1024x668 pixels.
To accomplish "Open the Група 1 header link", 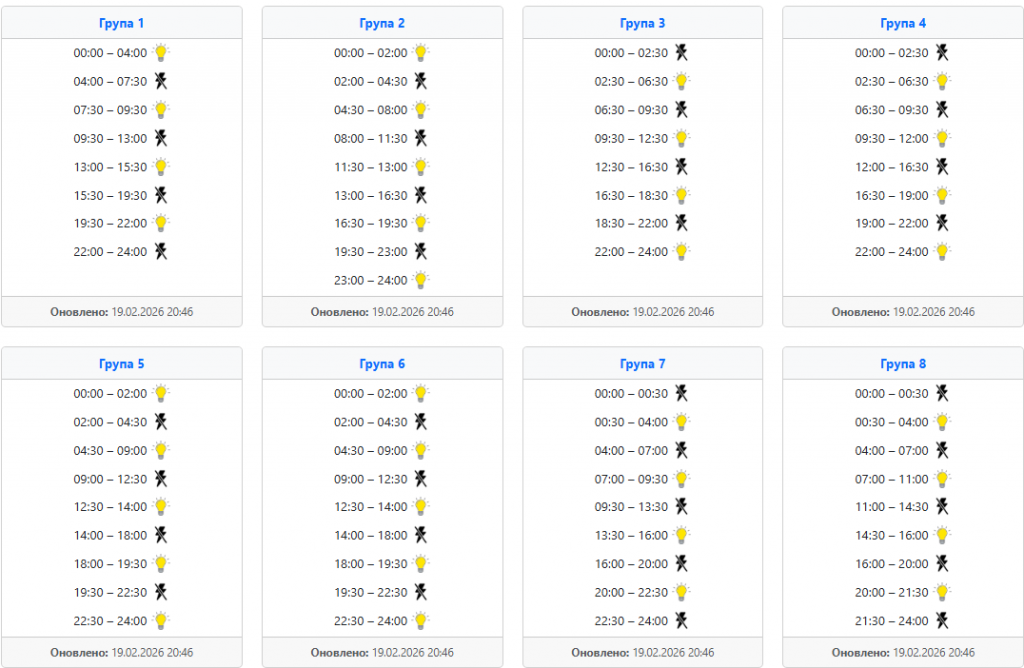I will (122, 23).
